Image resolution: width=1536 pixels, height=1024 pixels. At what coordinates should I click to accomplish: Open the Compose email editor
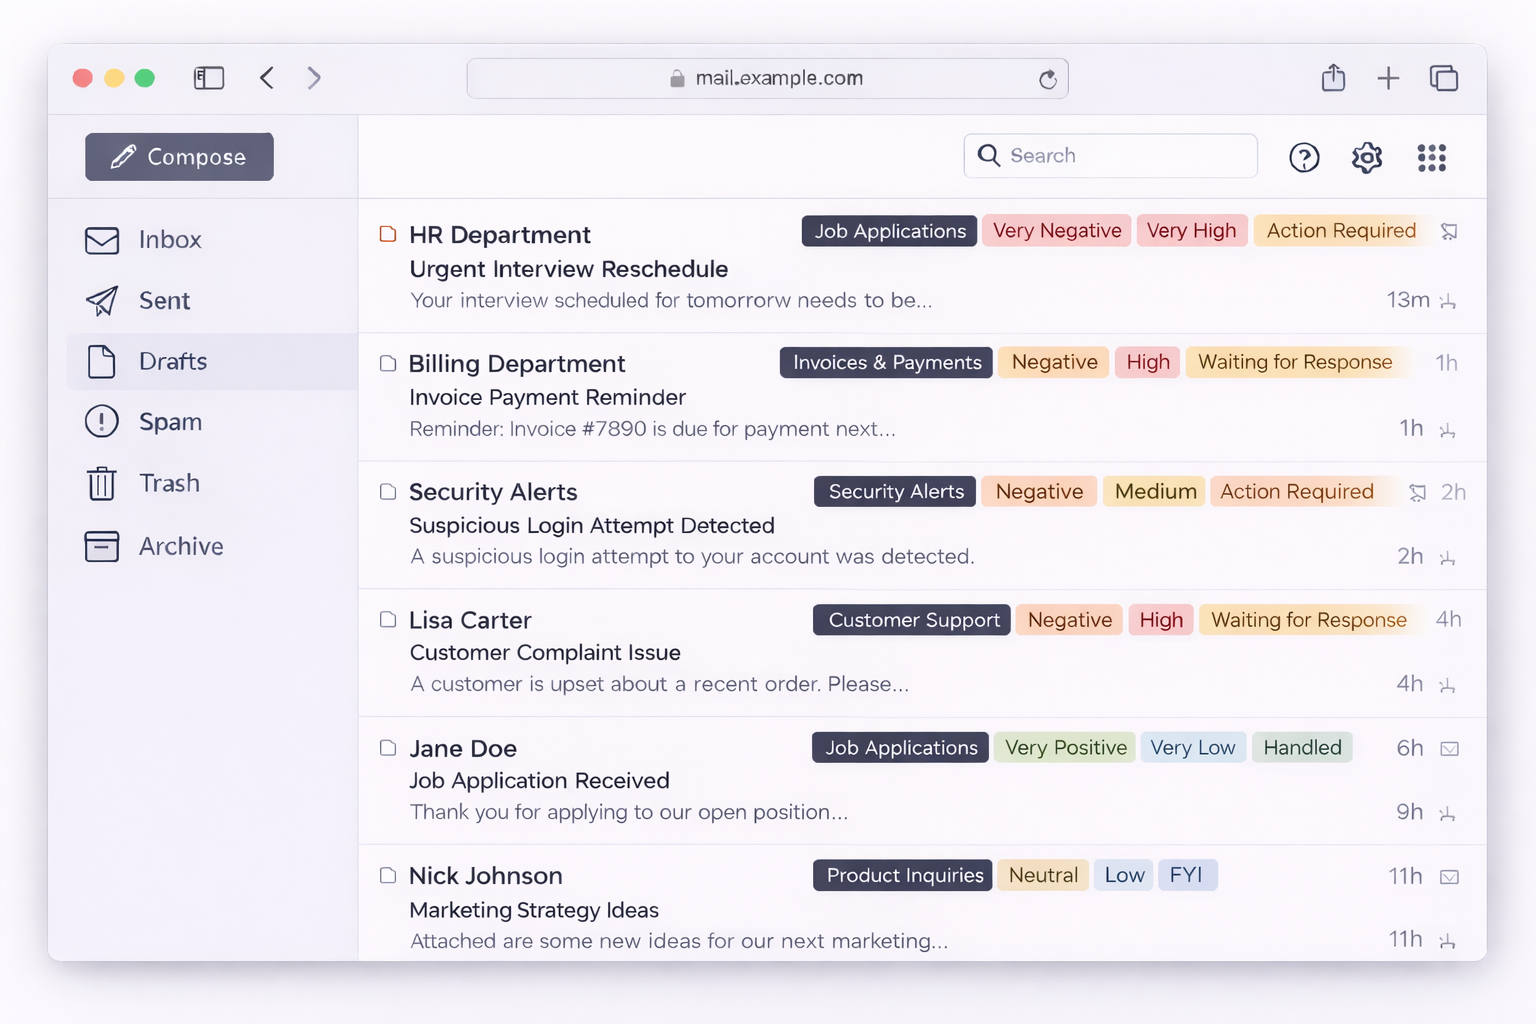(178, 156)
